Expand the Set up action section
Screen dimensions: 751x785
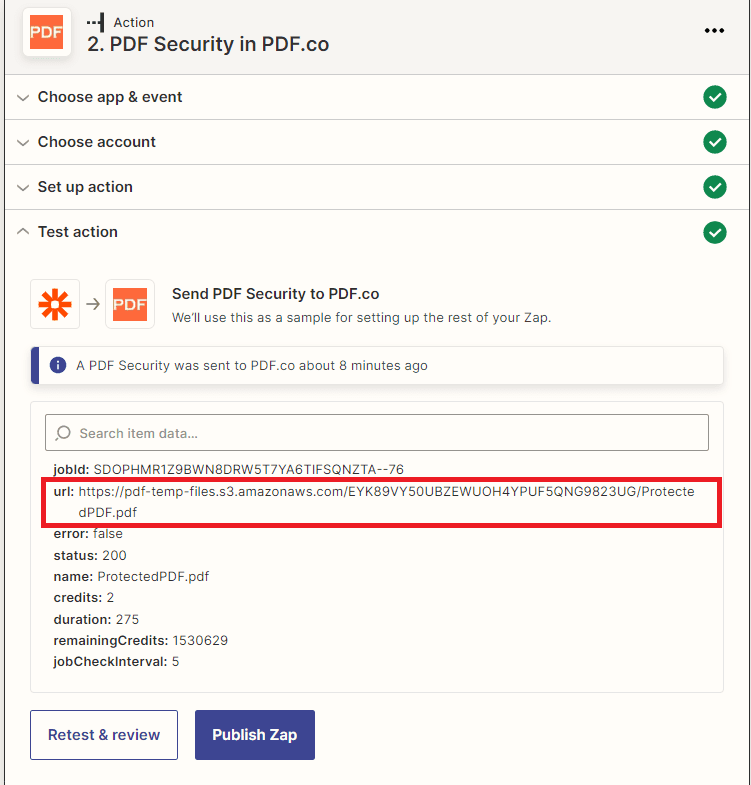coord(85,187)
